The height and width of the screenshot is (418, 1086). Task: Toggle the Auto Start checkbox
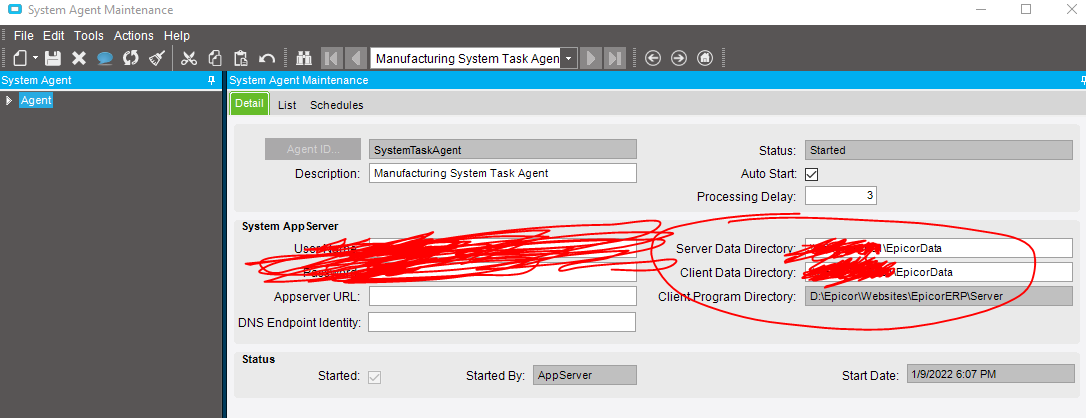pyautogui.click(x=812, y=174)
